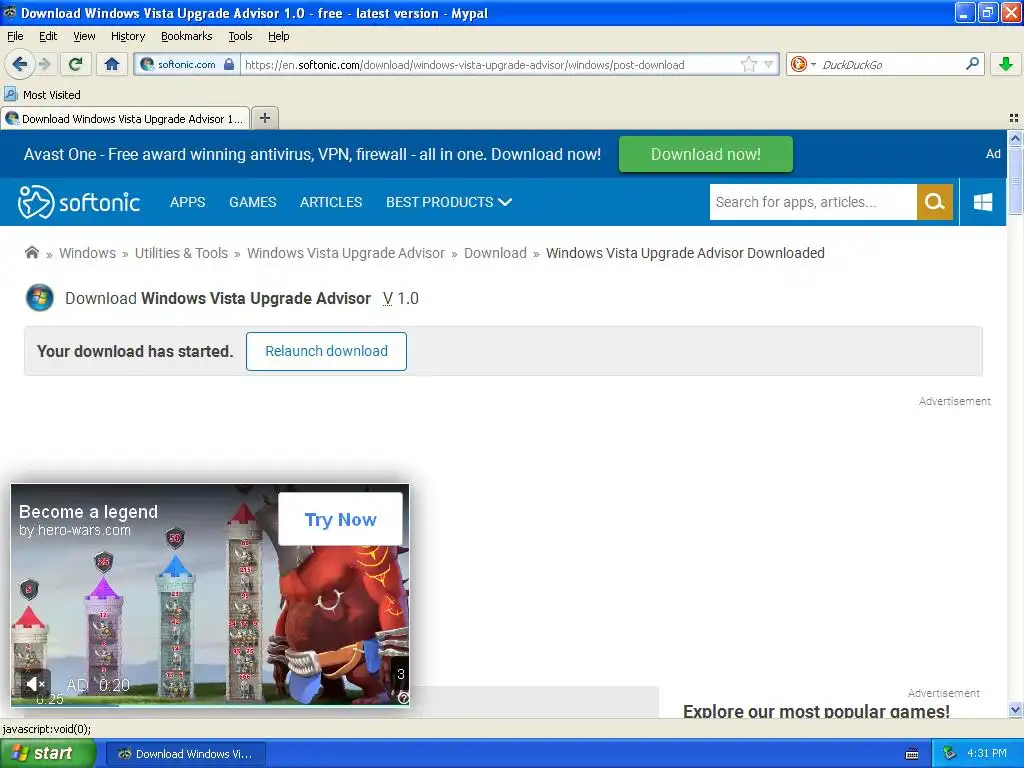Click the Forward navigation arrow
The image size is (1024, 768).
44,64
